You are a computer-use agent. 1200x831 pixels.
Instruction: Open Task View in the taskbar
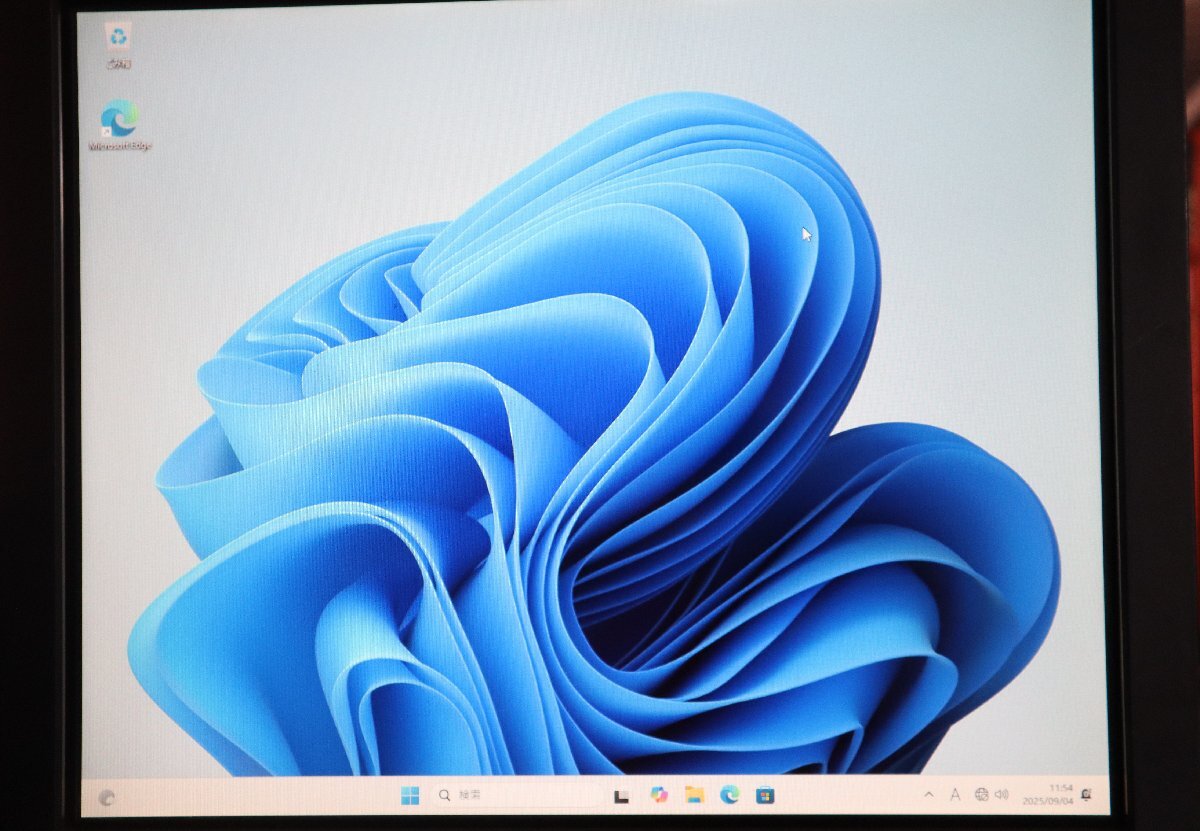tap(621, 796)
